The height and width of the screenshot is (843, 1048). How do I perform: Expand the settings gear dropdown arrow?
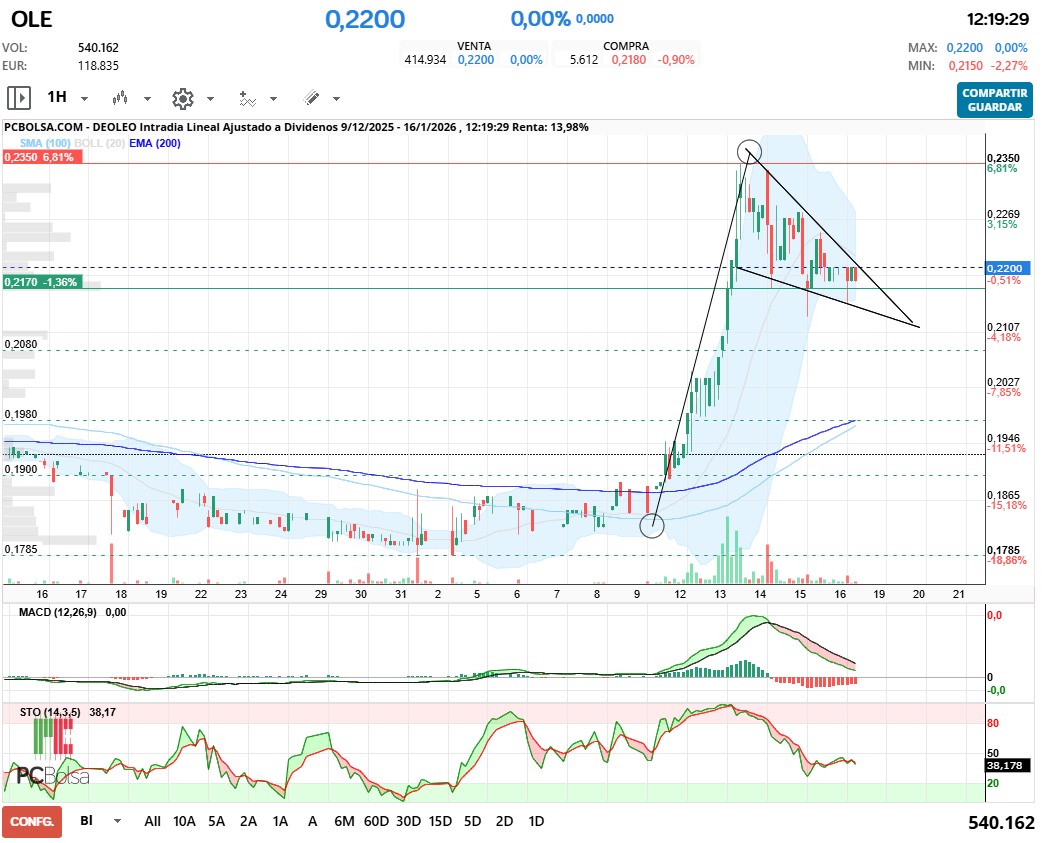pyautogui.click(x=210, y=99)
